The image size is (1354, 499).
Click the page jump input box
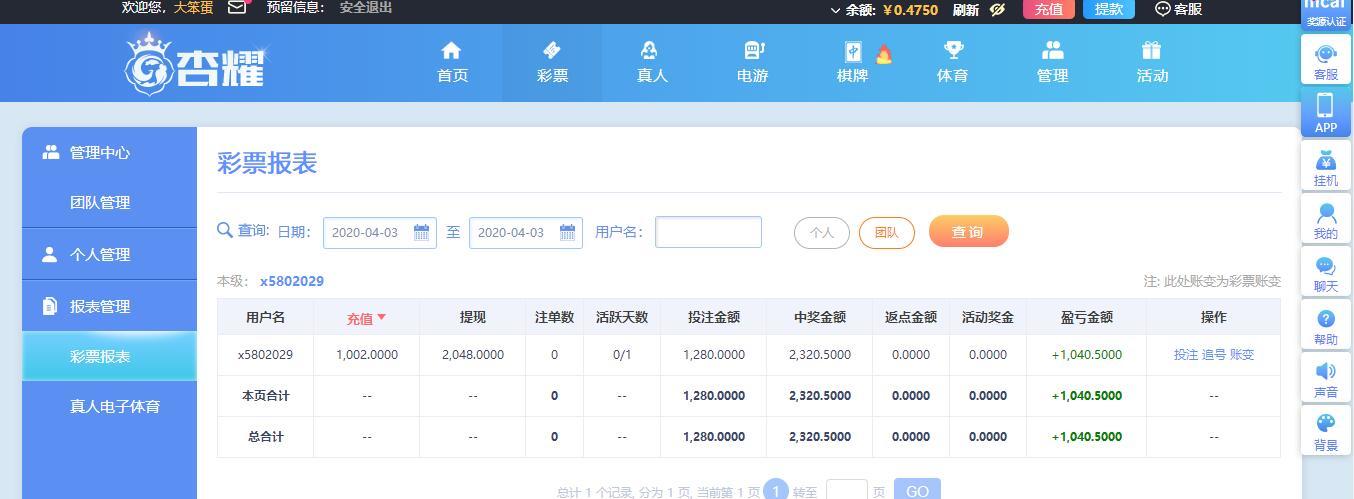(847, 491)
